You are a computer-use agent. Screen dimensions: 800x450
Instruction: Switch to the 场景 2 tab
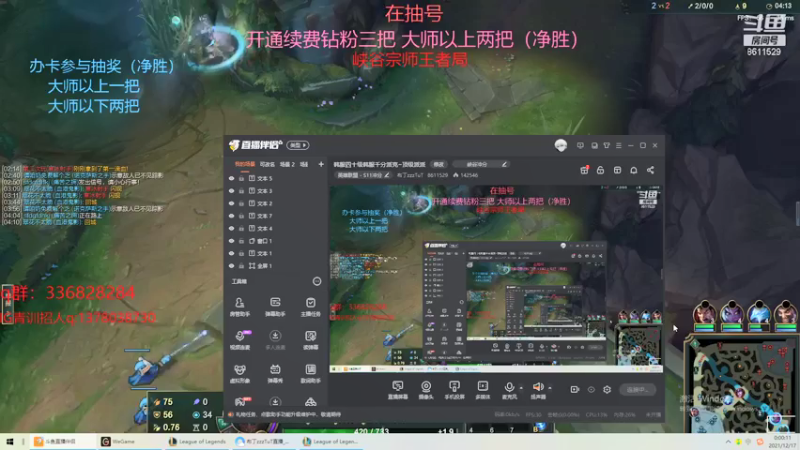287,164
